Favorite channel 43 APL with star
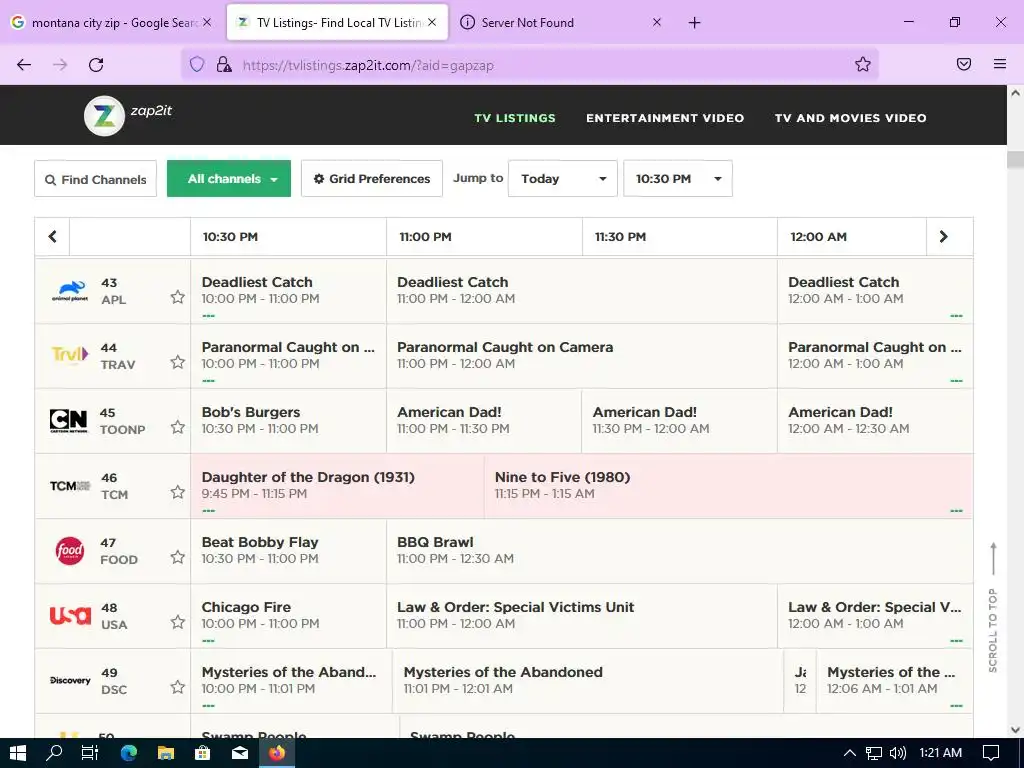This screenshot has height=768, width=1024. point(178,297)
